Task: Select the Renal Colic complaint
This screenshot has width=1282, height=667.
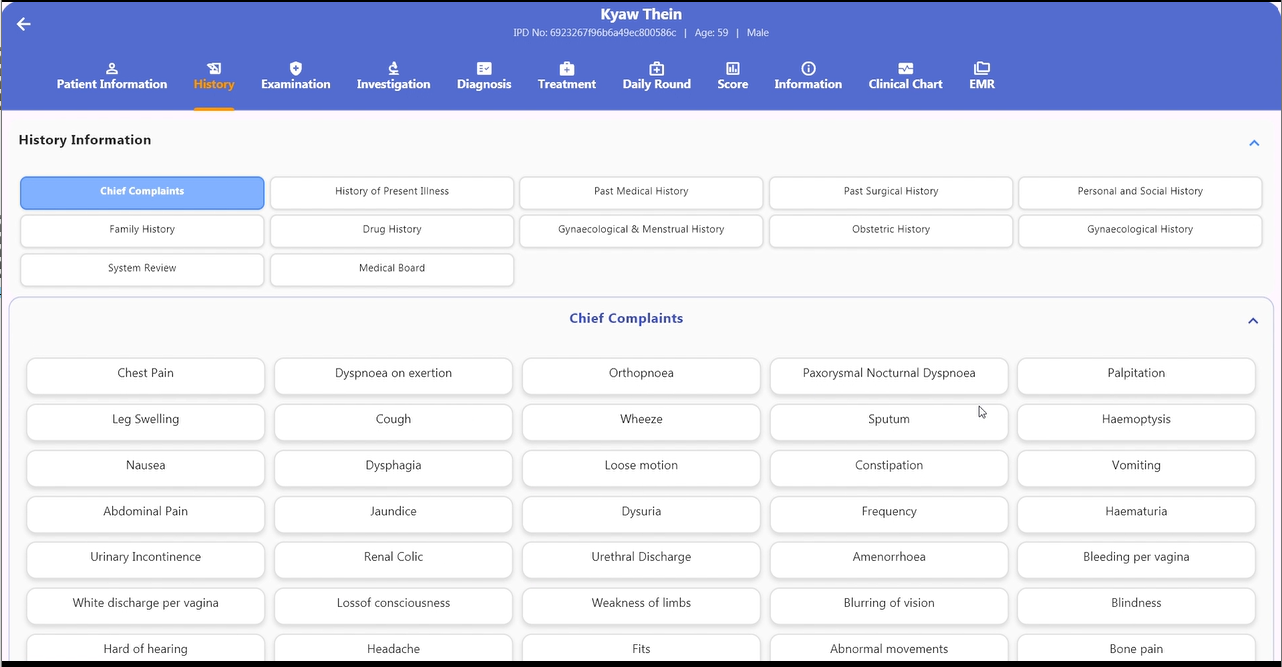Action: [393, 558]
